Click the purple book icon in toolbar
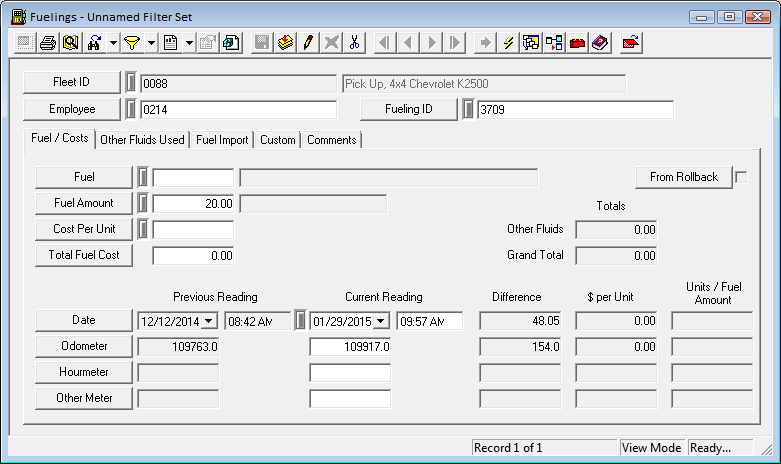781x464 pixels. click(x=600, y=43)
